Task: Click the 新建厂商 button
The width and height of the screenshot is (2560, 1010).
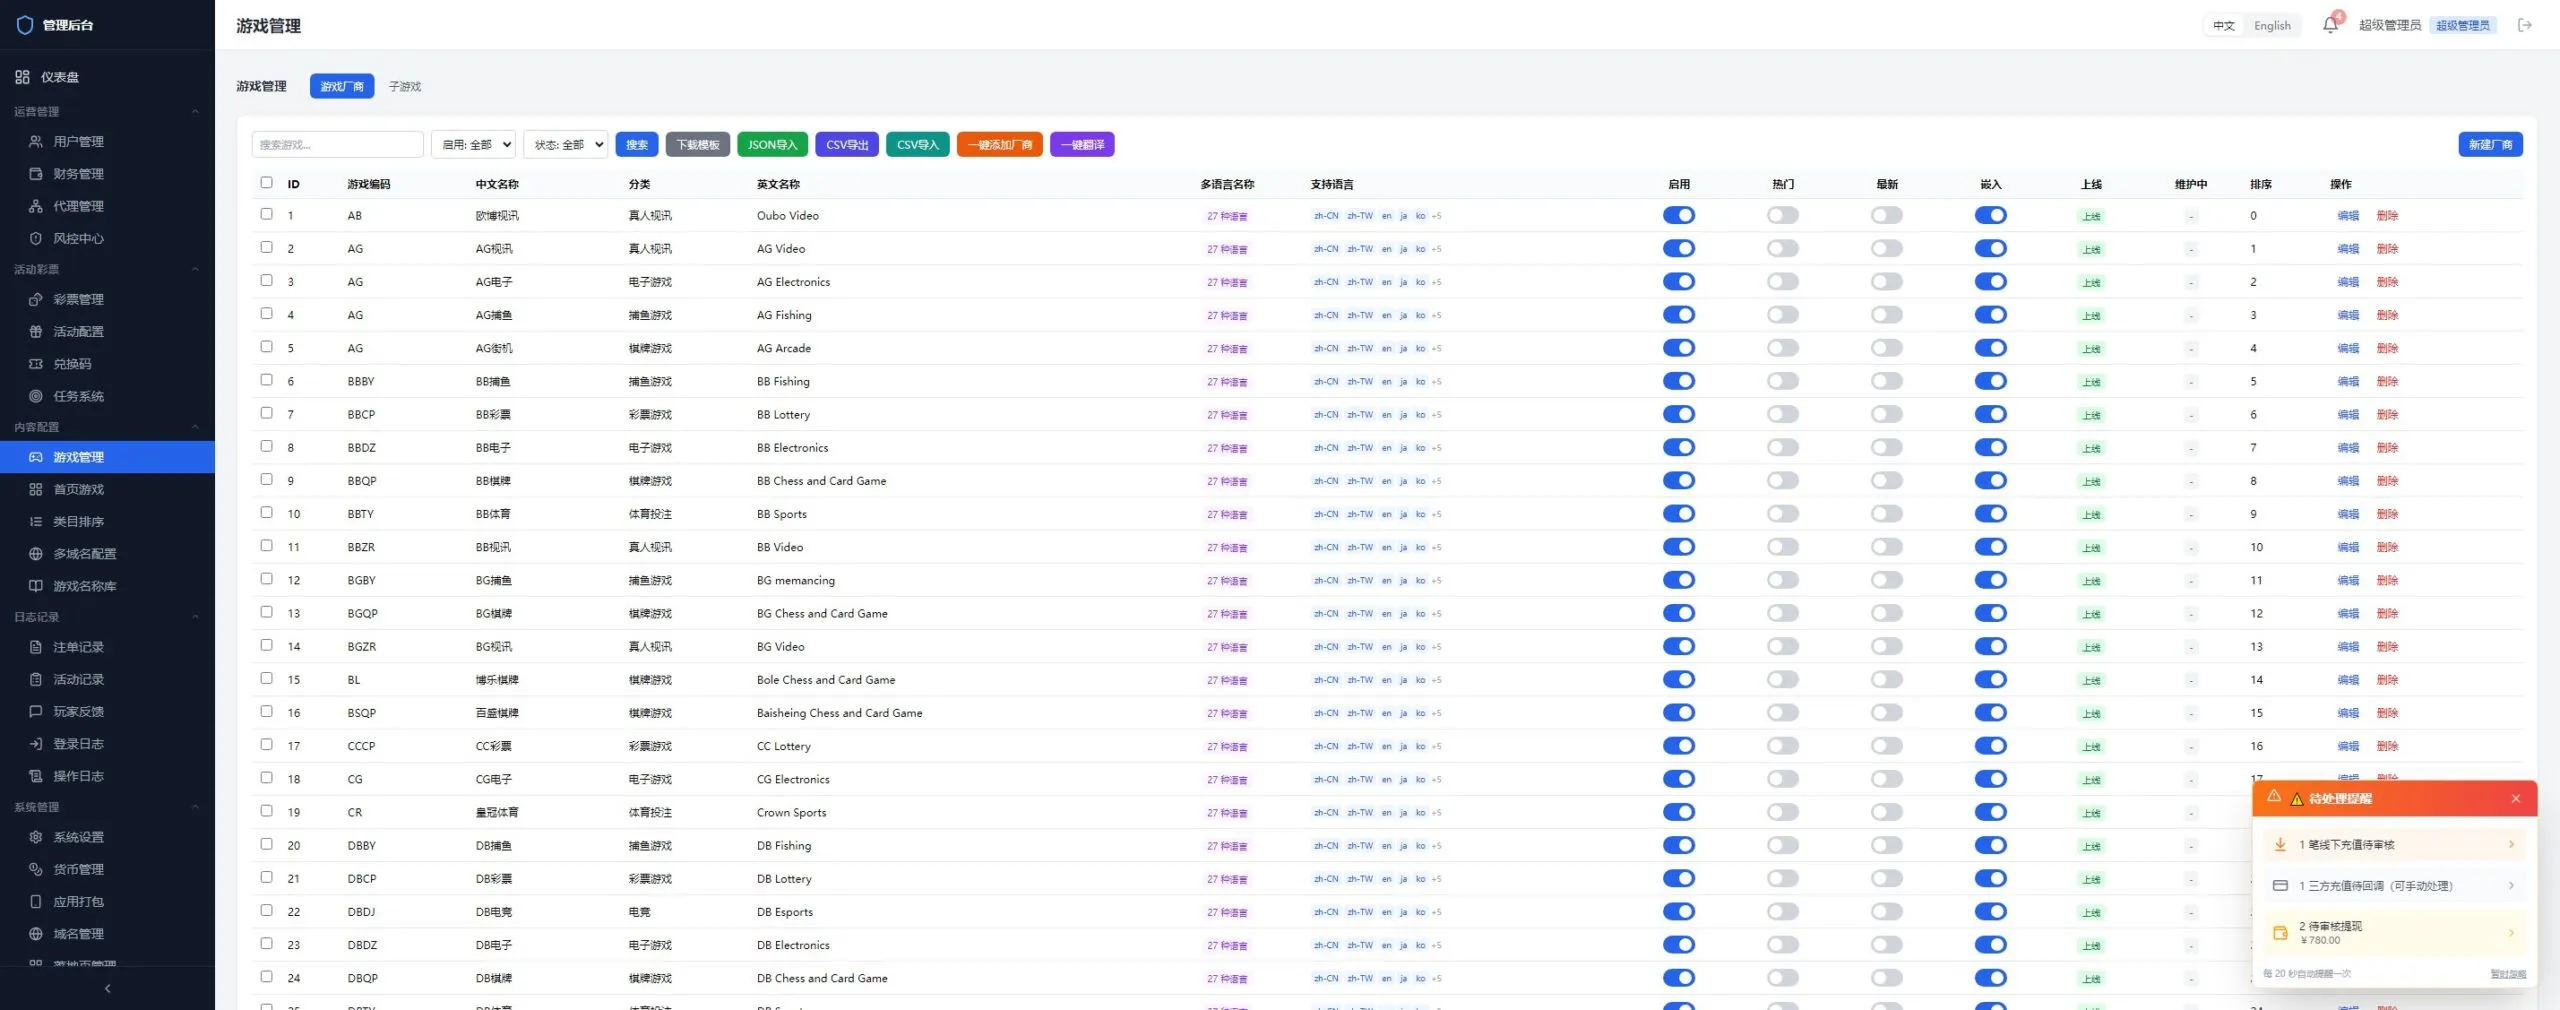Action: pyautogui.click(x=2490, y=145)
